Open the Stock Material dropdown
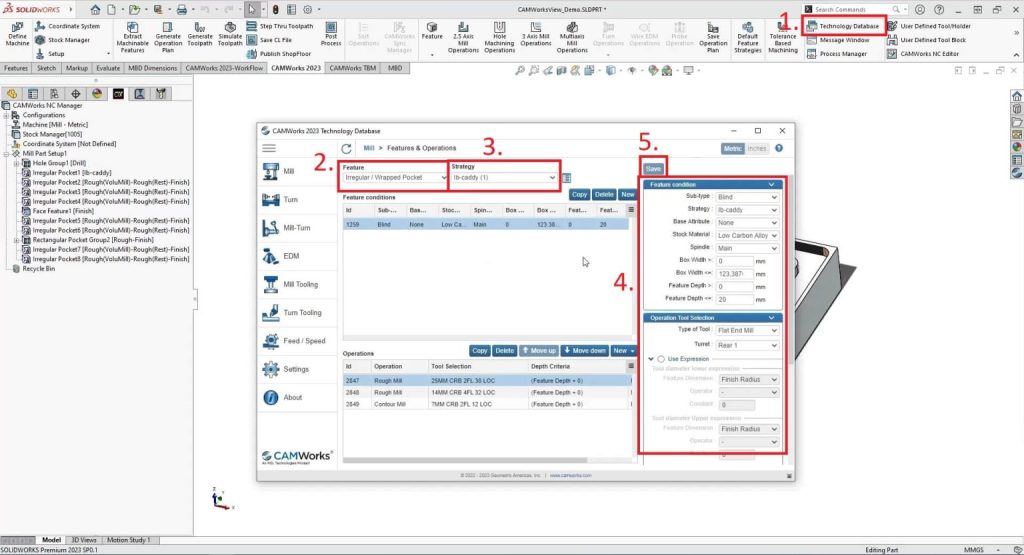This screenshot has width=1024, height=555. pos(747,236)
